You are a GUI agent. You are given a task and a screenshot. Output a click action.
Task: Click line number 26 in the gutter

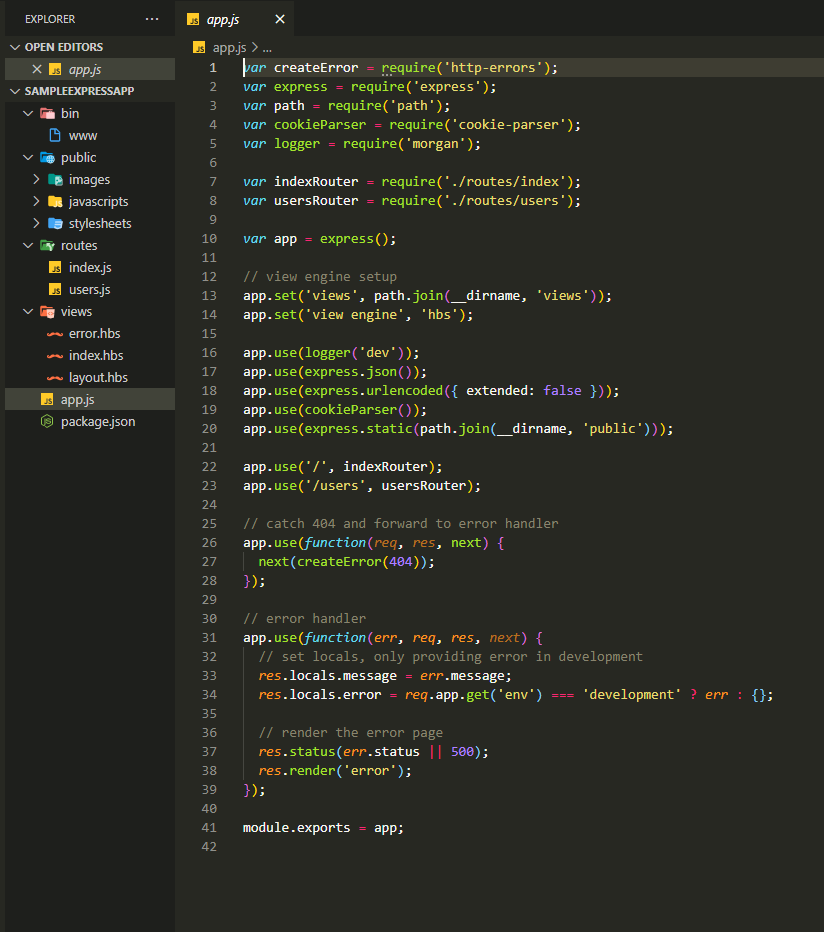pos(209,542)
